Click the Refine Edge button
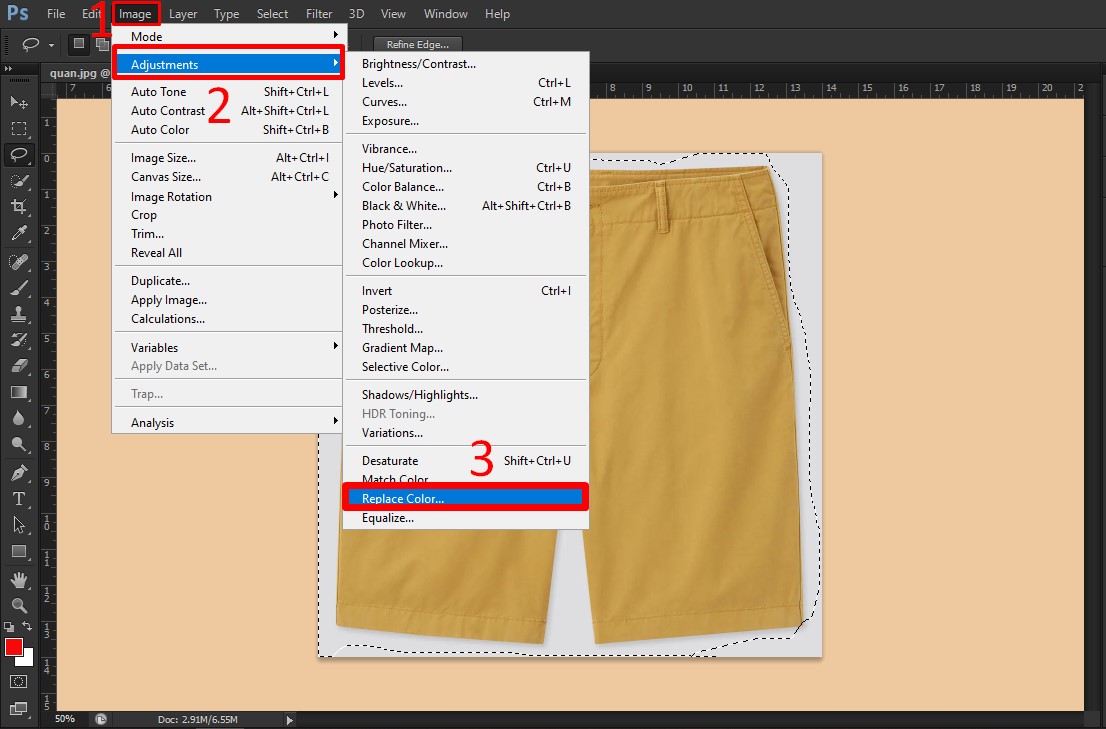Screen dimensions: 1106x729 417,44
